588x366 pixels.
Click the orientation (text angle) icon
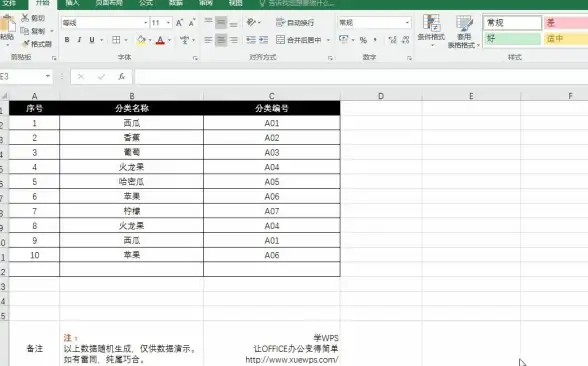[x=251, y=22]
